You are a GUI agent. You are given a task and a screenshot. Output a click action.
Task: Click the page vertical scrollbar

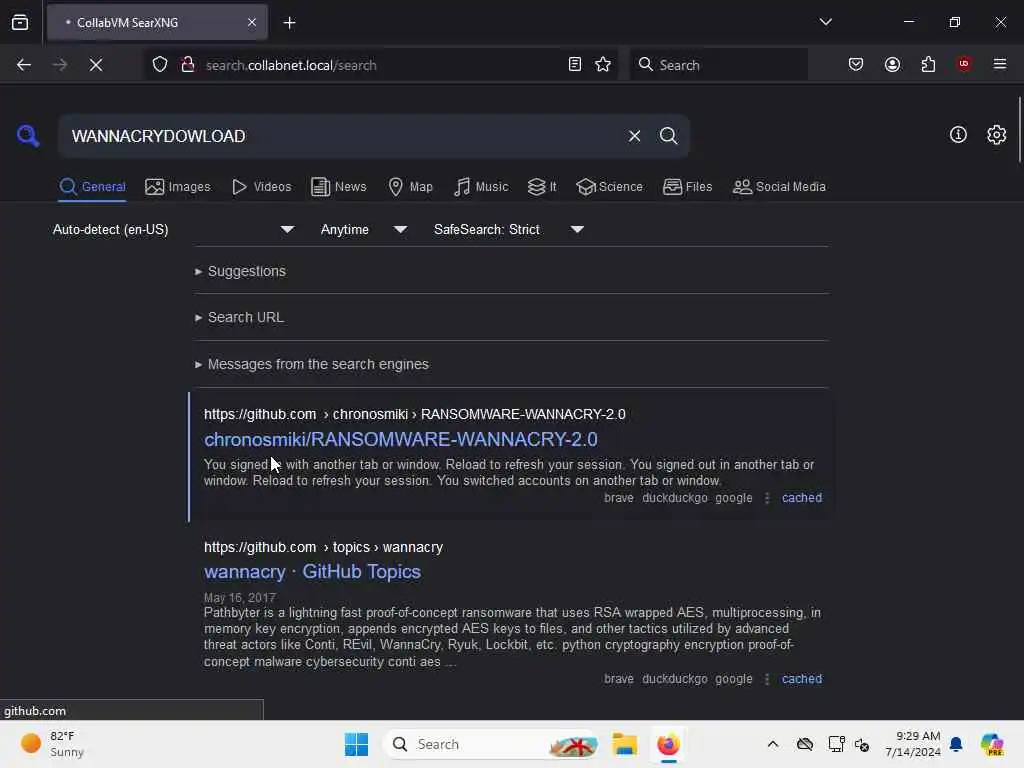(x=1019, y=130)
